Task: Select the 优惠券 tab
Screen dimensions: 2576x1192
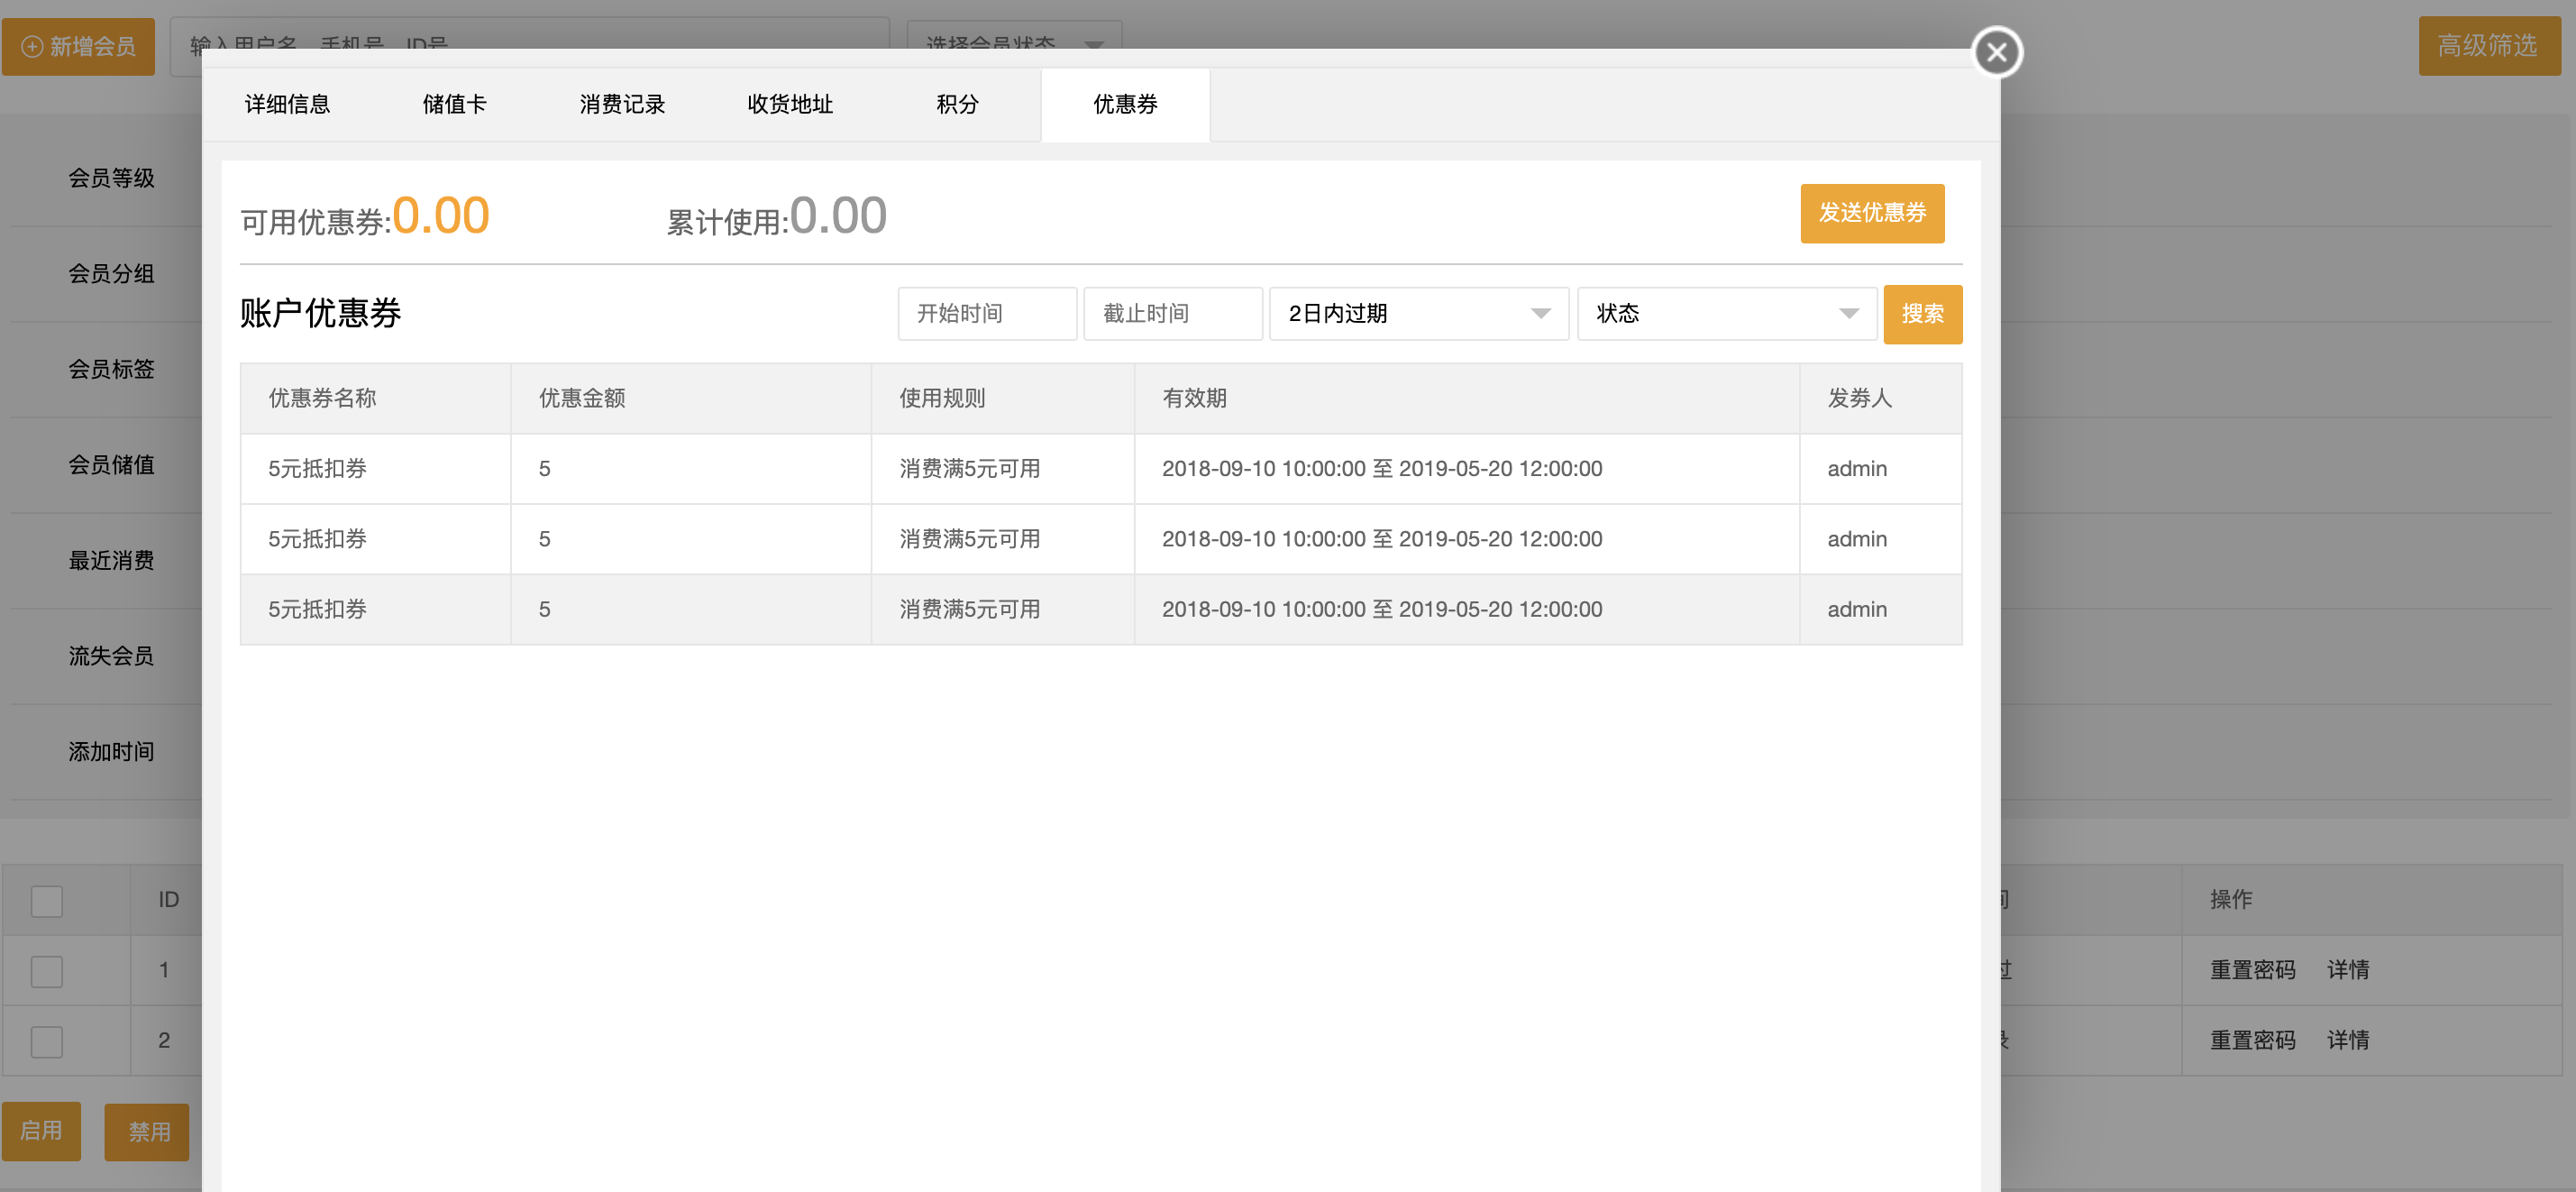Action: tap(1125, 104)
